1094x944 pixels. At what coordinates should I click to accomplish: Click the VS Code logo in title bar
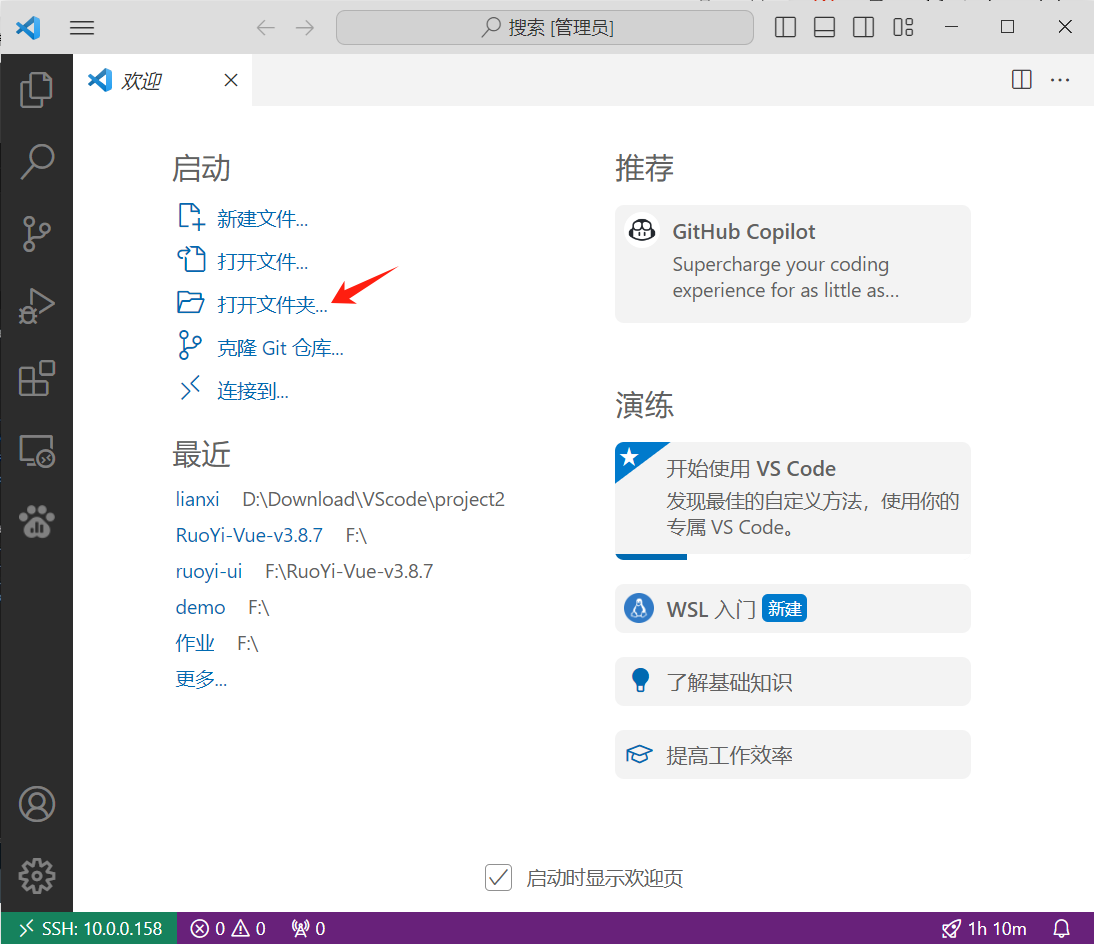point(28,28)
